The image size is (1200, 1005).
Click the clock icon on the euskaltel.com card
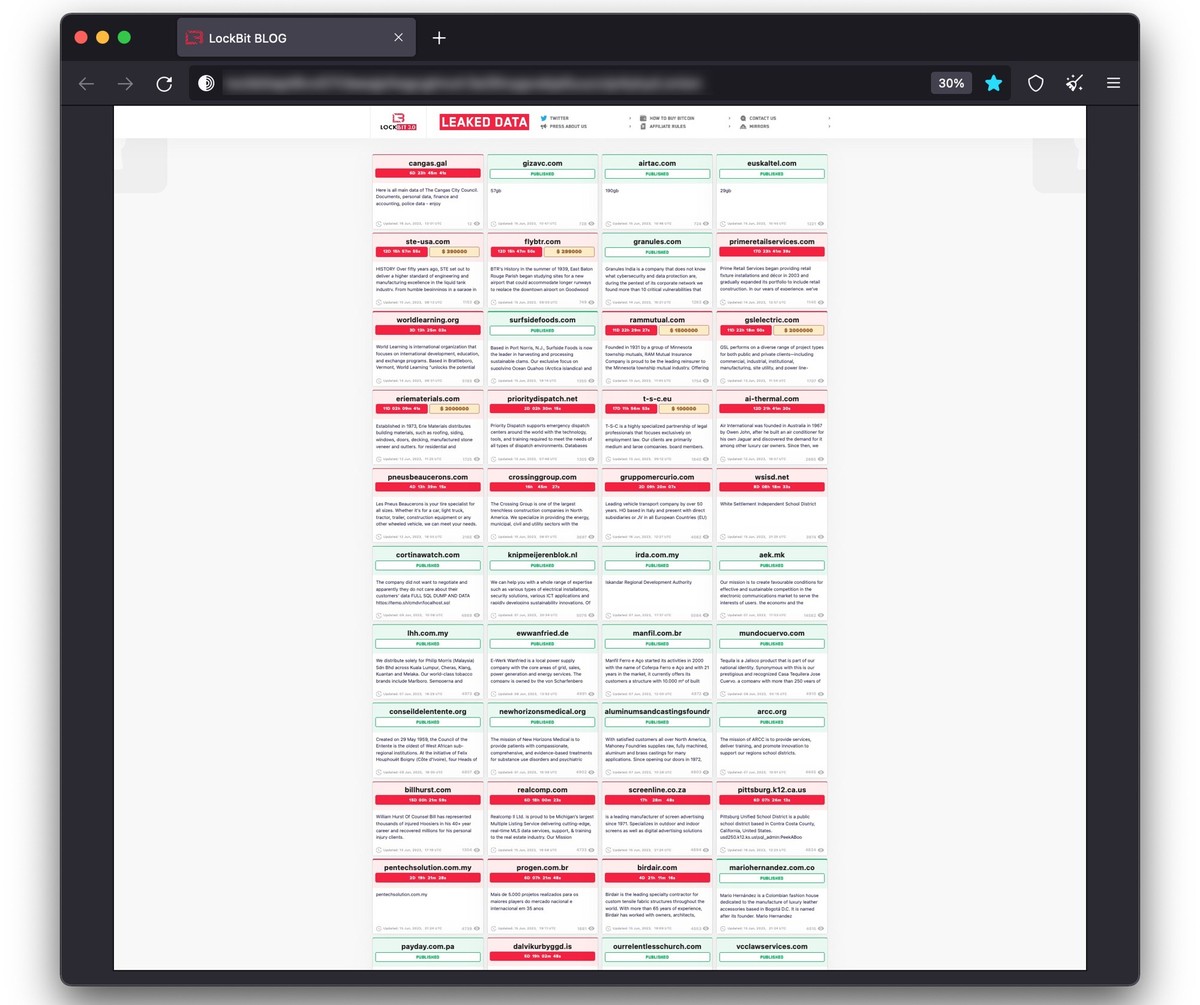pyautogui.click(x=723, y=224)
